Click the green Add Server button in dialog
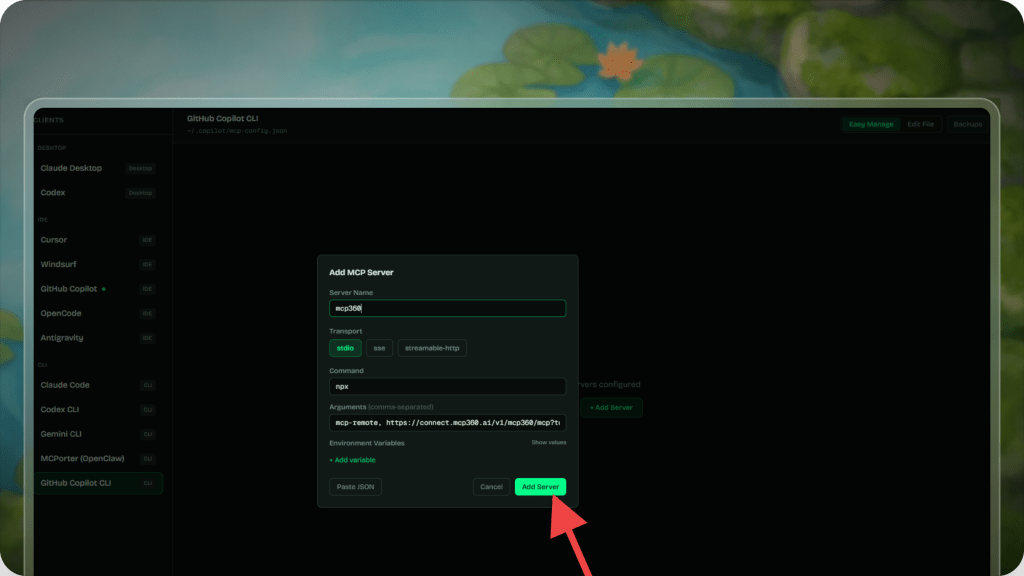Viewport: 1024px width, 576px height. (x=540, y=487)
